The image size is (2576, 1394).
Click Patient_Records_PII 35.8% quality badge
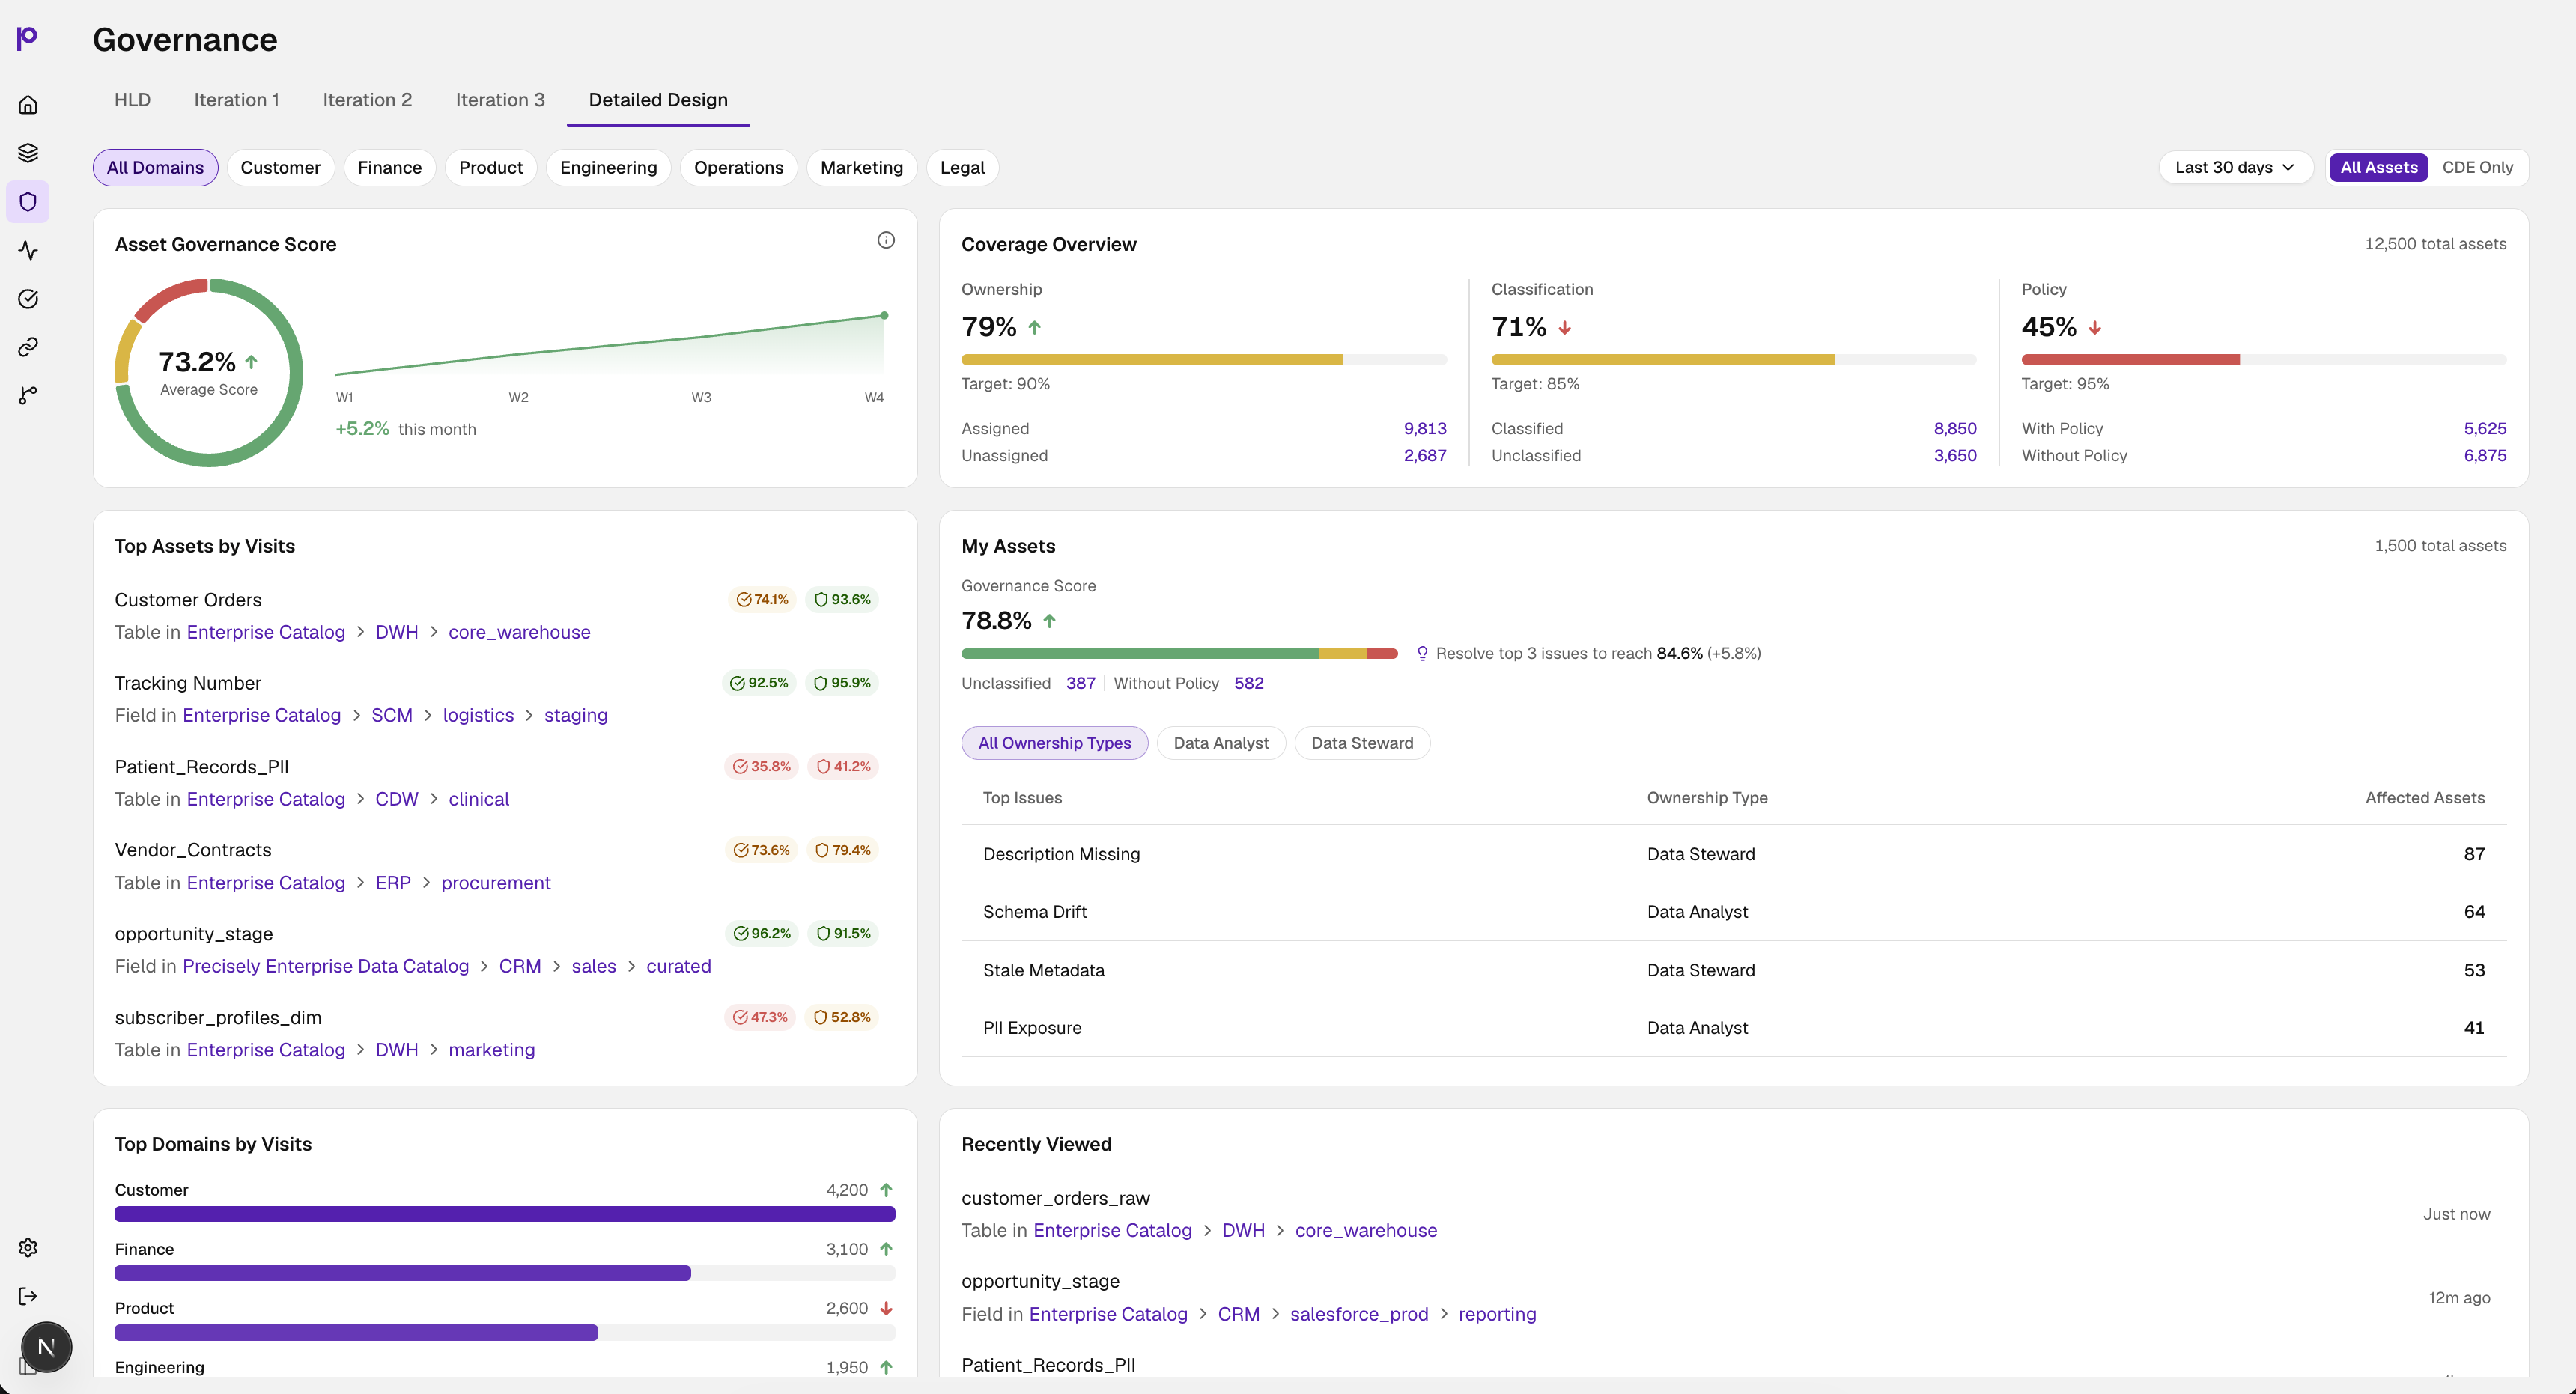coord(761,767)
